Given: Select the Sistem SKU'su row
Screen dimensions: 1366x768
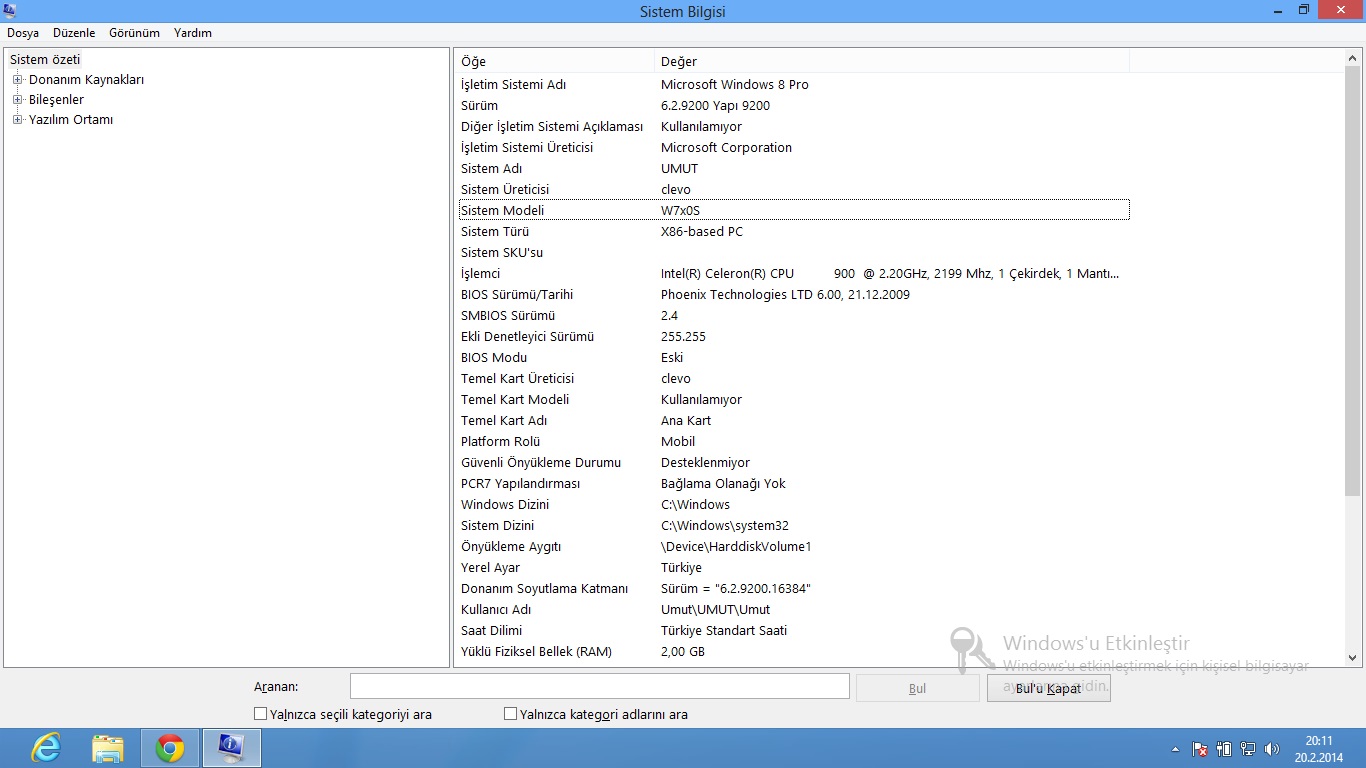Looking at the screenshot, I should [x=794, y=253].
